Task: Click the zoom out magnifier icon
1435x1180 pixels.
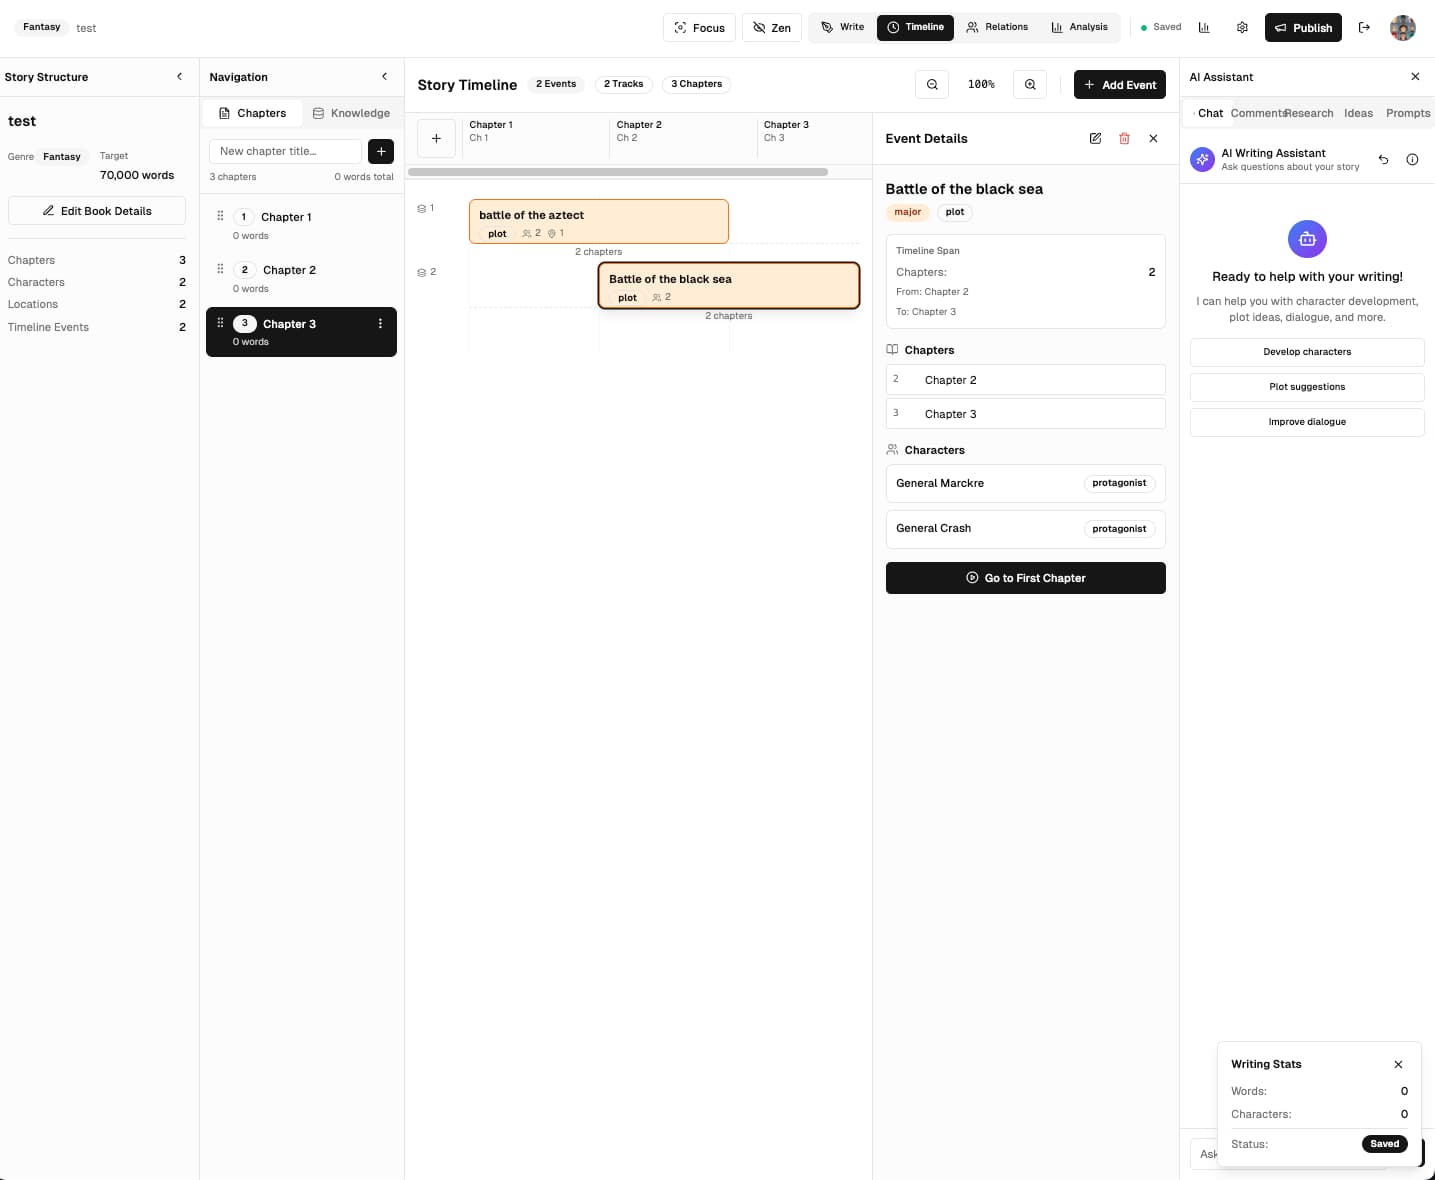Action: 932,85
